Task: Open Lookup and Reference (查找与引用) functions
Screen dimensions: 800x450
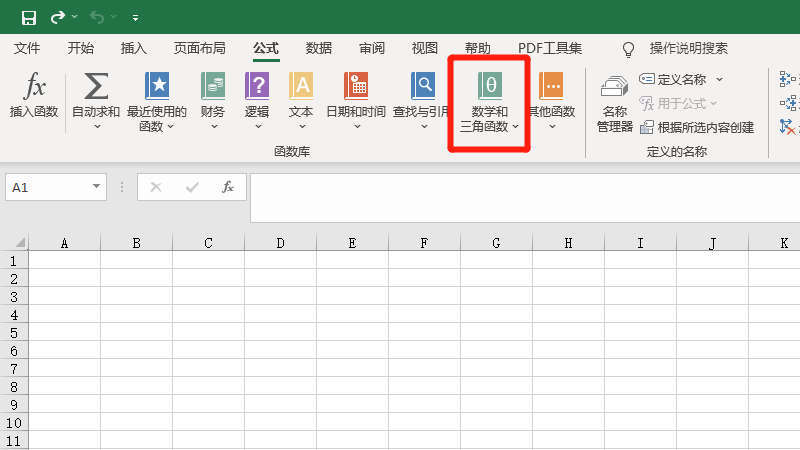Action: (424, 86)
